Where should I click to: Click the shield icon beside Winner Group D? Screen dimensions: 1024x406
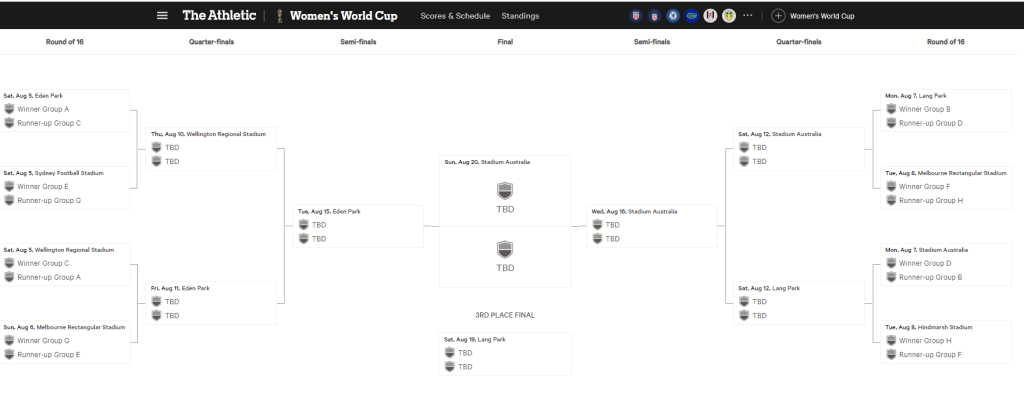point(890,263)
